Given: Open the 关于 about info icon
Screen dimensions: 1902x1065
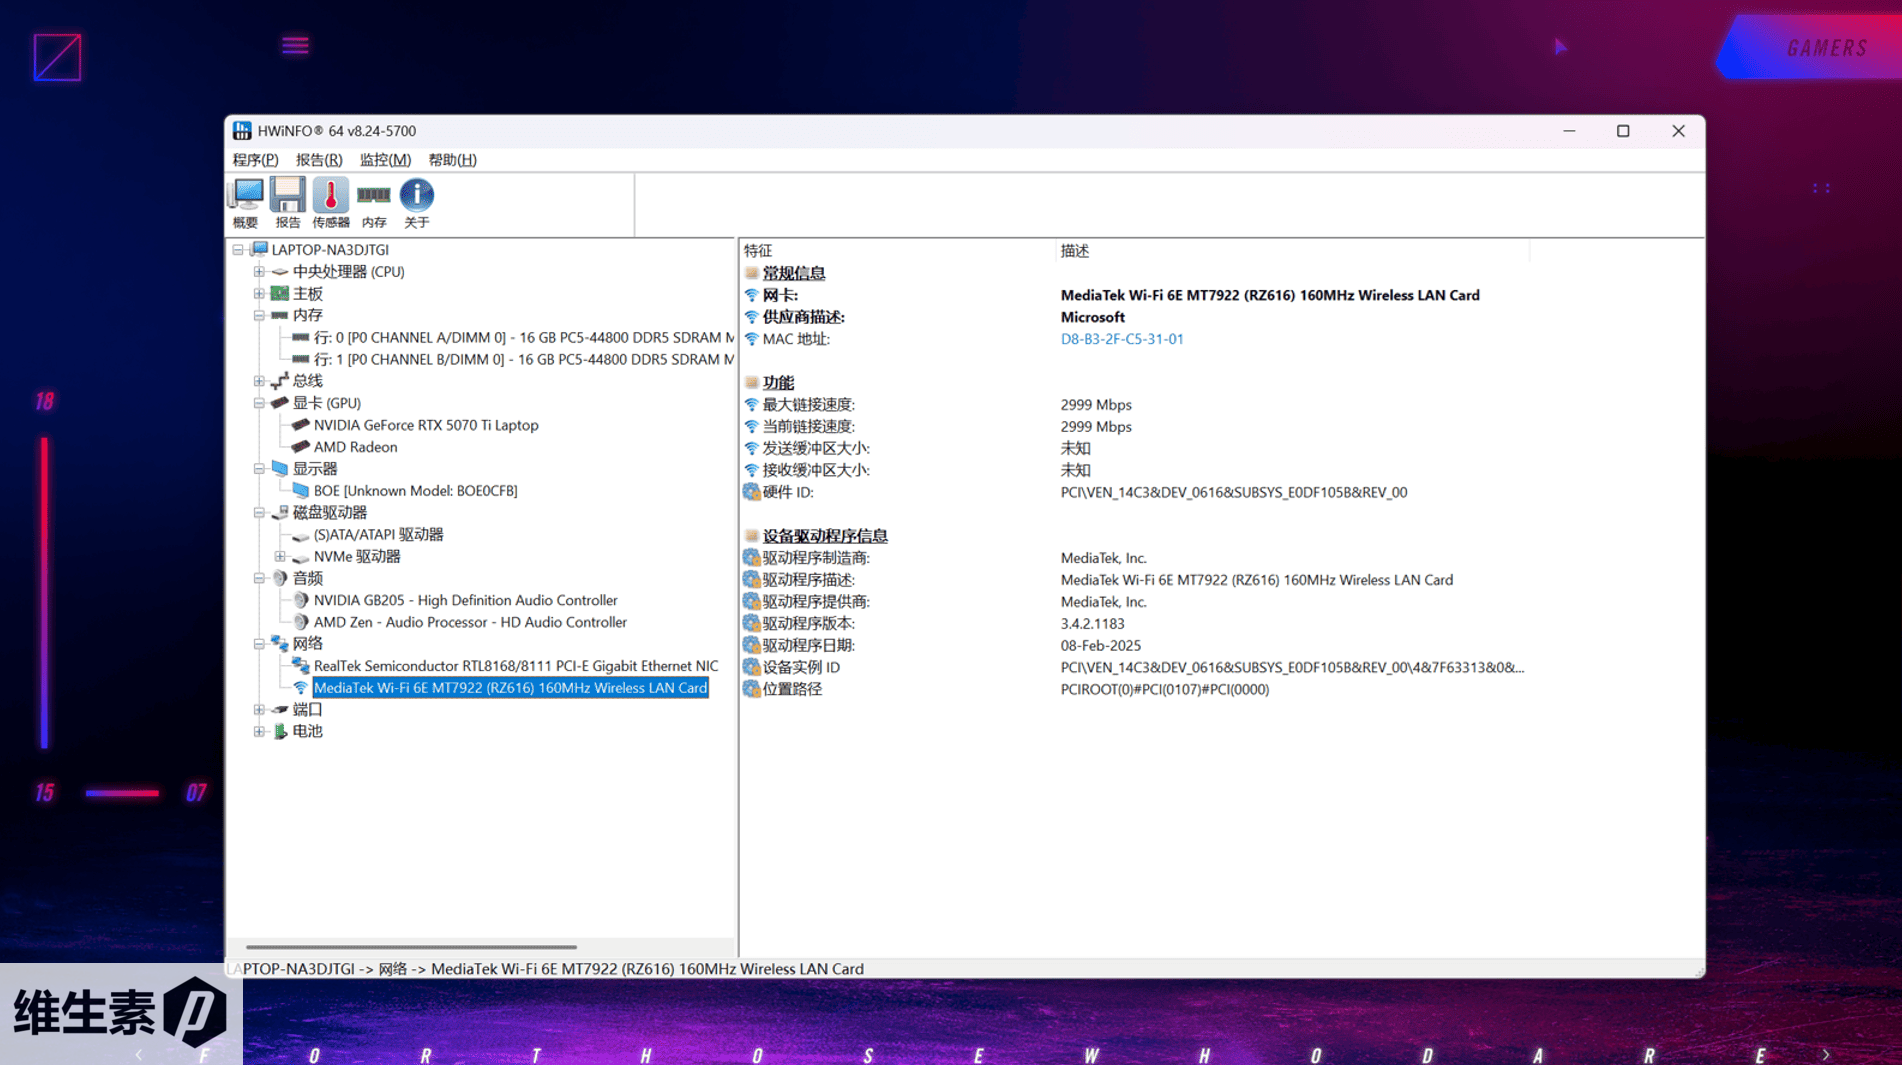Looking at the screenshot, I should (x=417, y=203).
